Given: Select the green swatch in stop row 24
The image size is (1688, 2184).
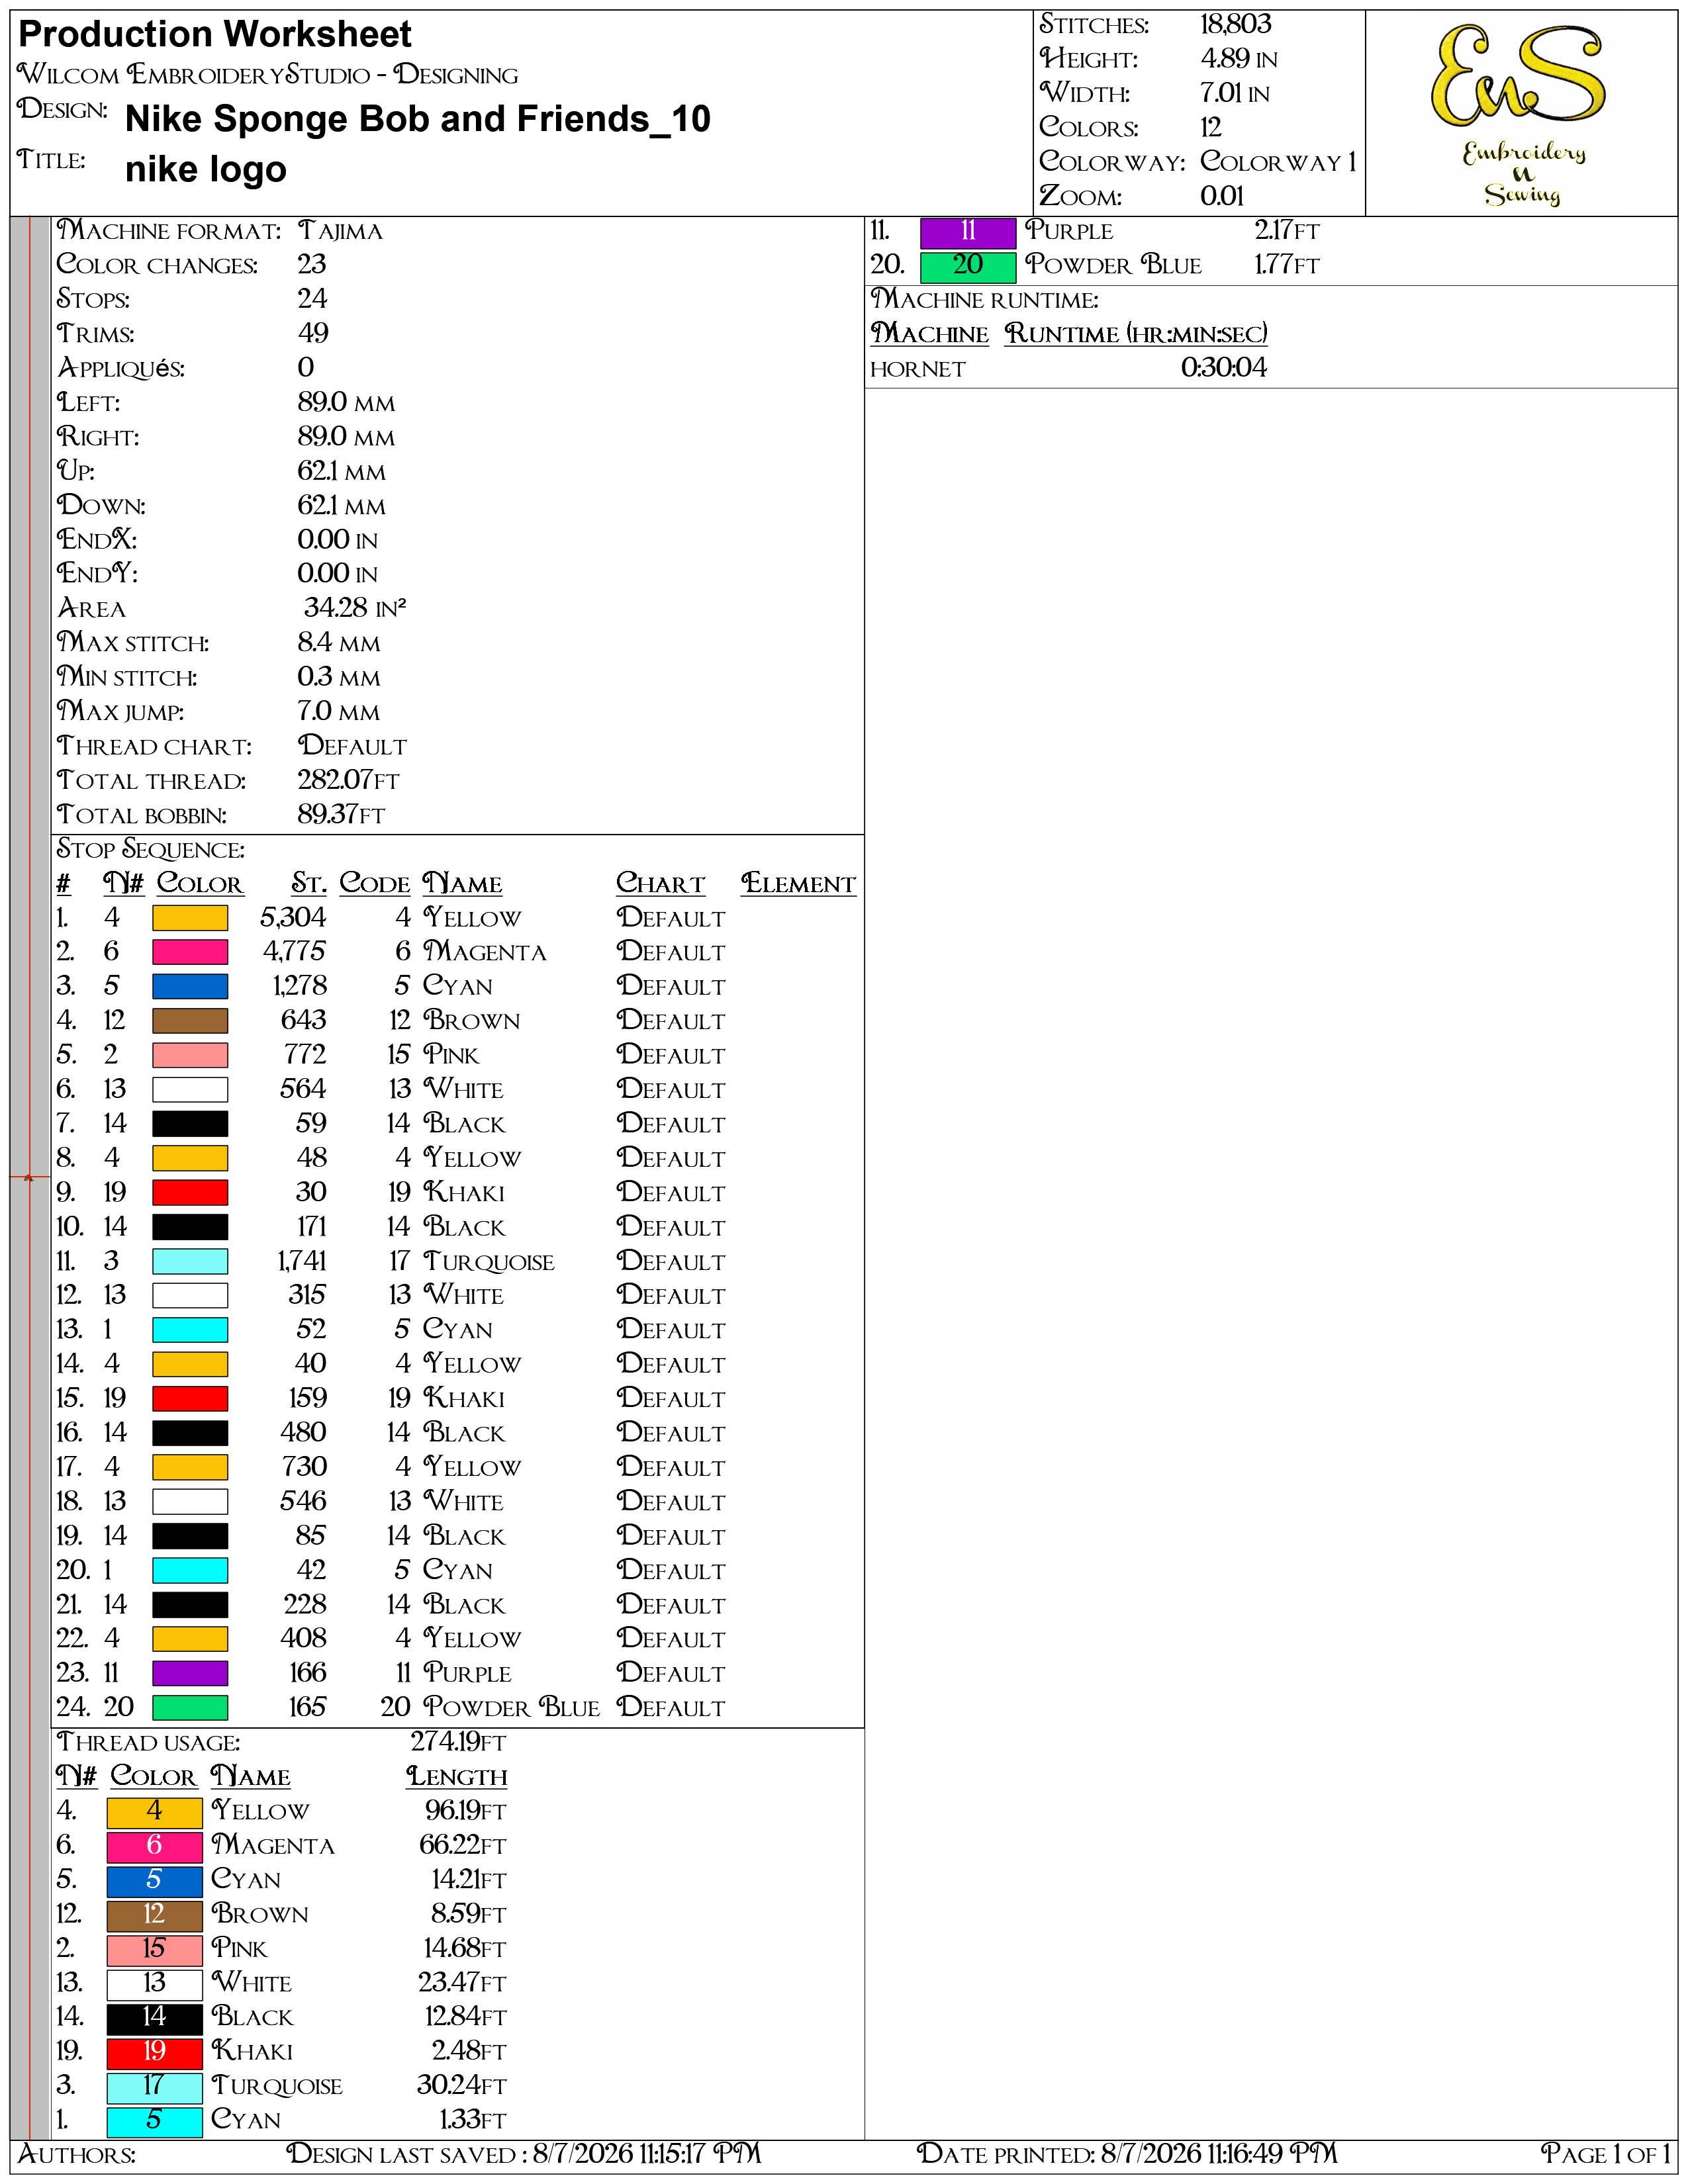Looking at the screenshot, I should click(190, 1708).
